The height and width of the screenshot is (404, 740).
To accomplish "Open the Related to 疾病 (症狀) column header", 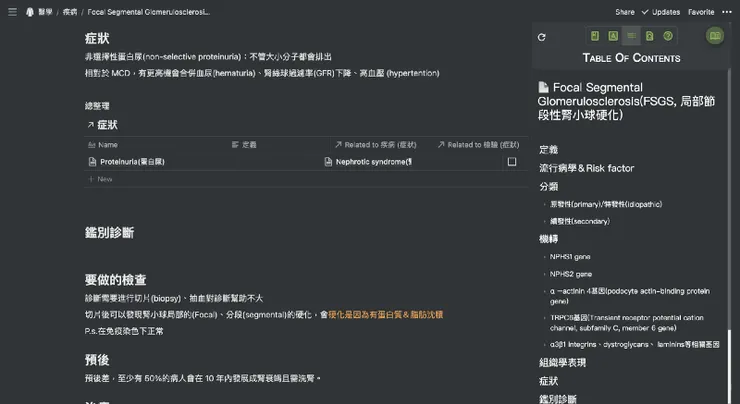I will [376, 145].
